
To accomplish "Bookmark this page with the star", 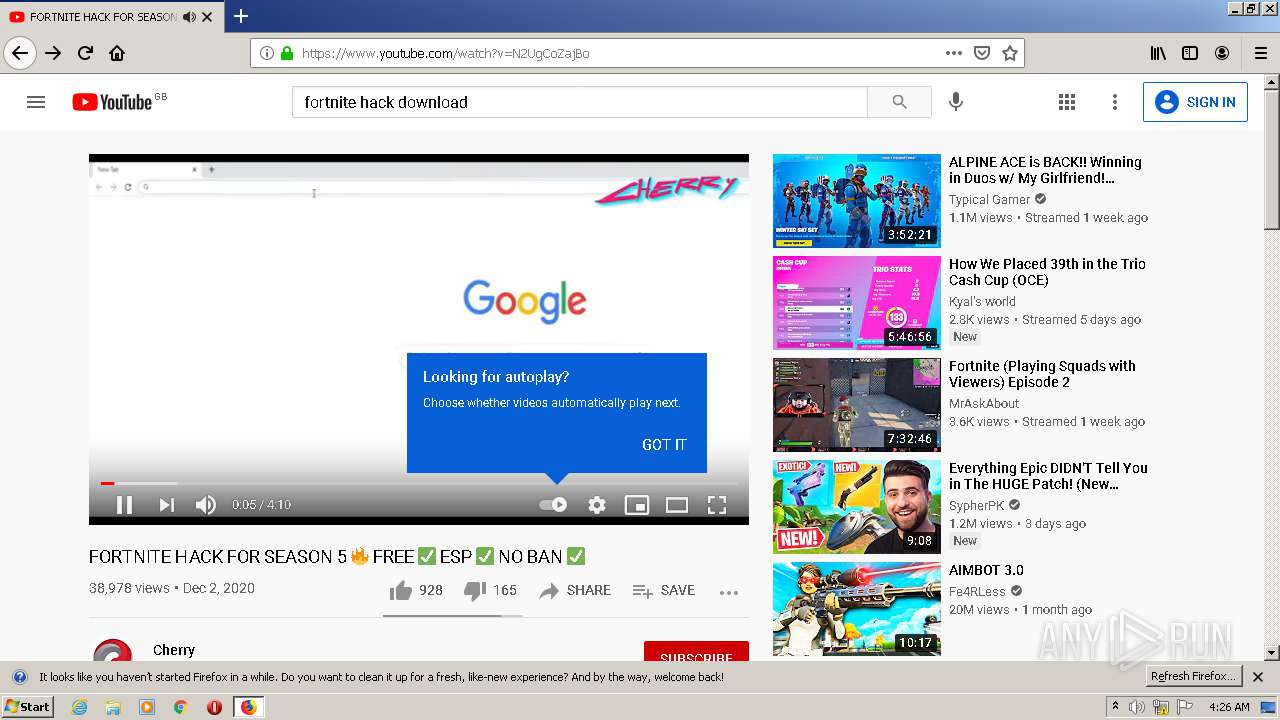I will 1010,53.
